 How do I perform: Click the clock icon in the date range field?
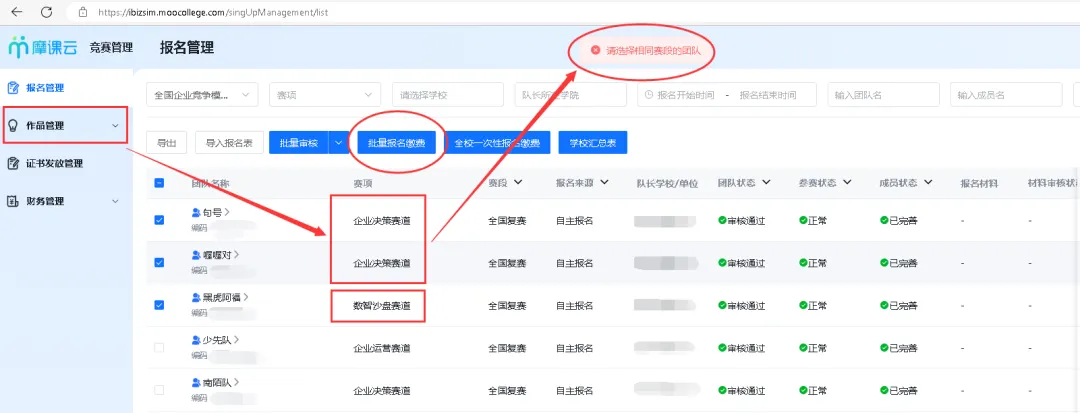click(649, 95)
